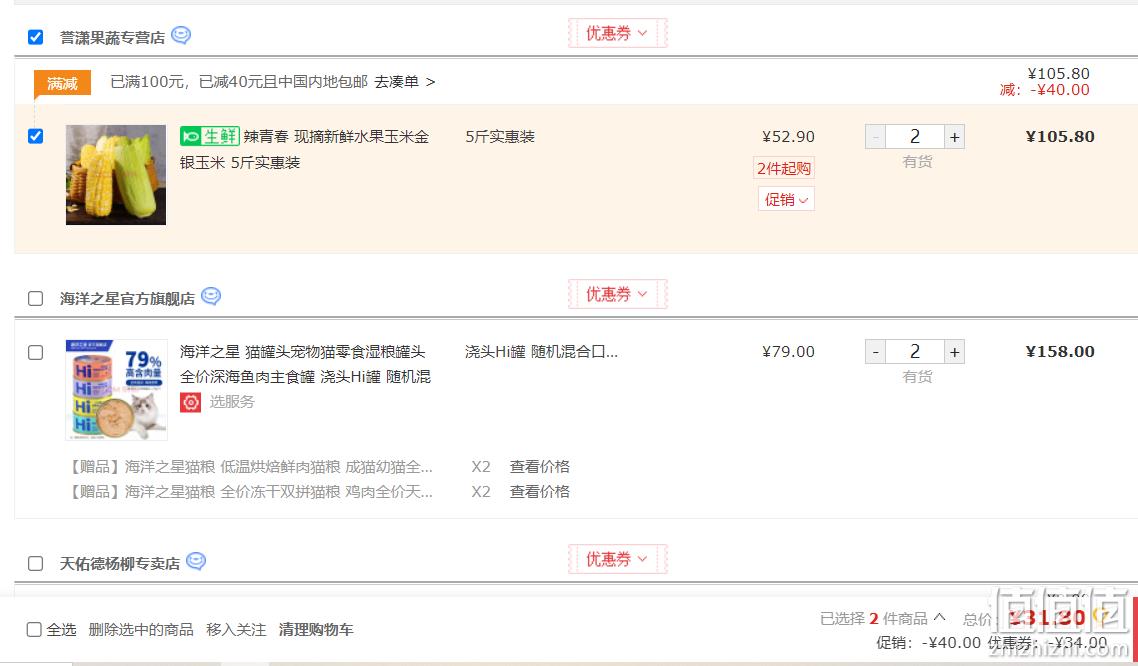
Task: Open chat with 誉潇果蔬专营店 customer service
Action: (181, 35)
